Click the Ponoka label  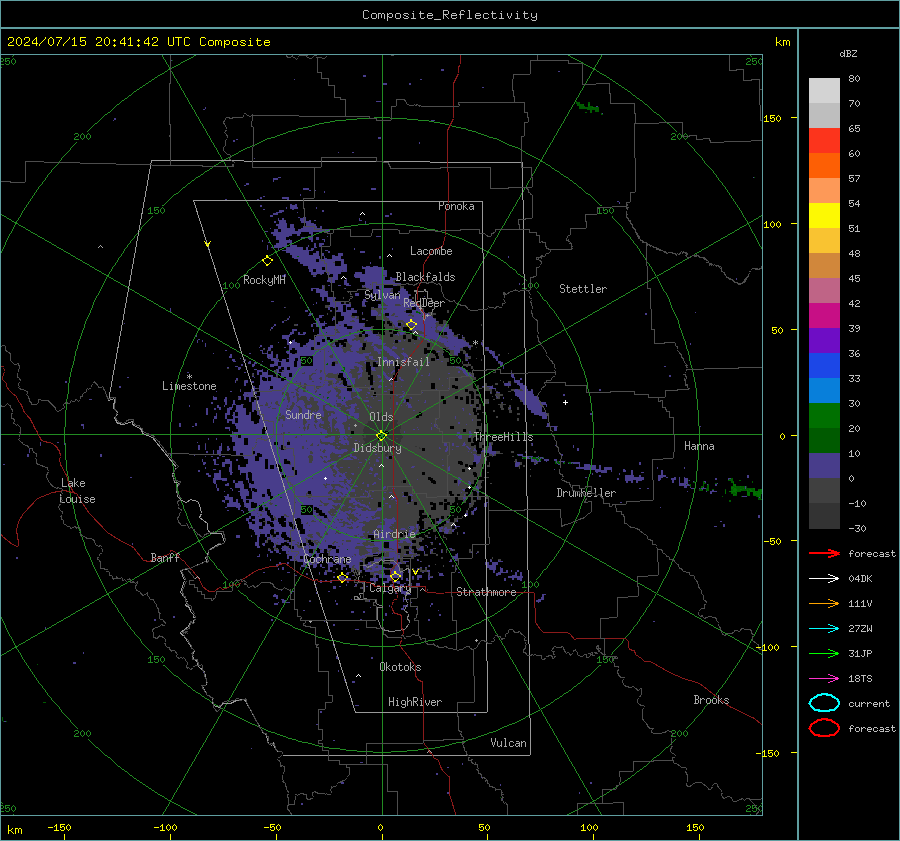[x=456, y=206]
